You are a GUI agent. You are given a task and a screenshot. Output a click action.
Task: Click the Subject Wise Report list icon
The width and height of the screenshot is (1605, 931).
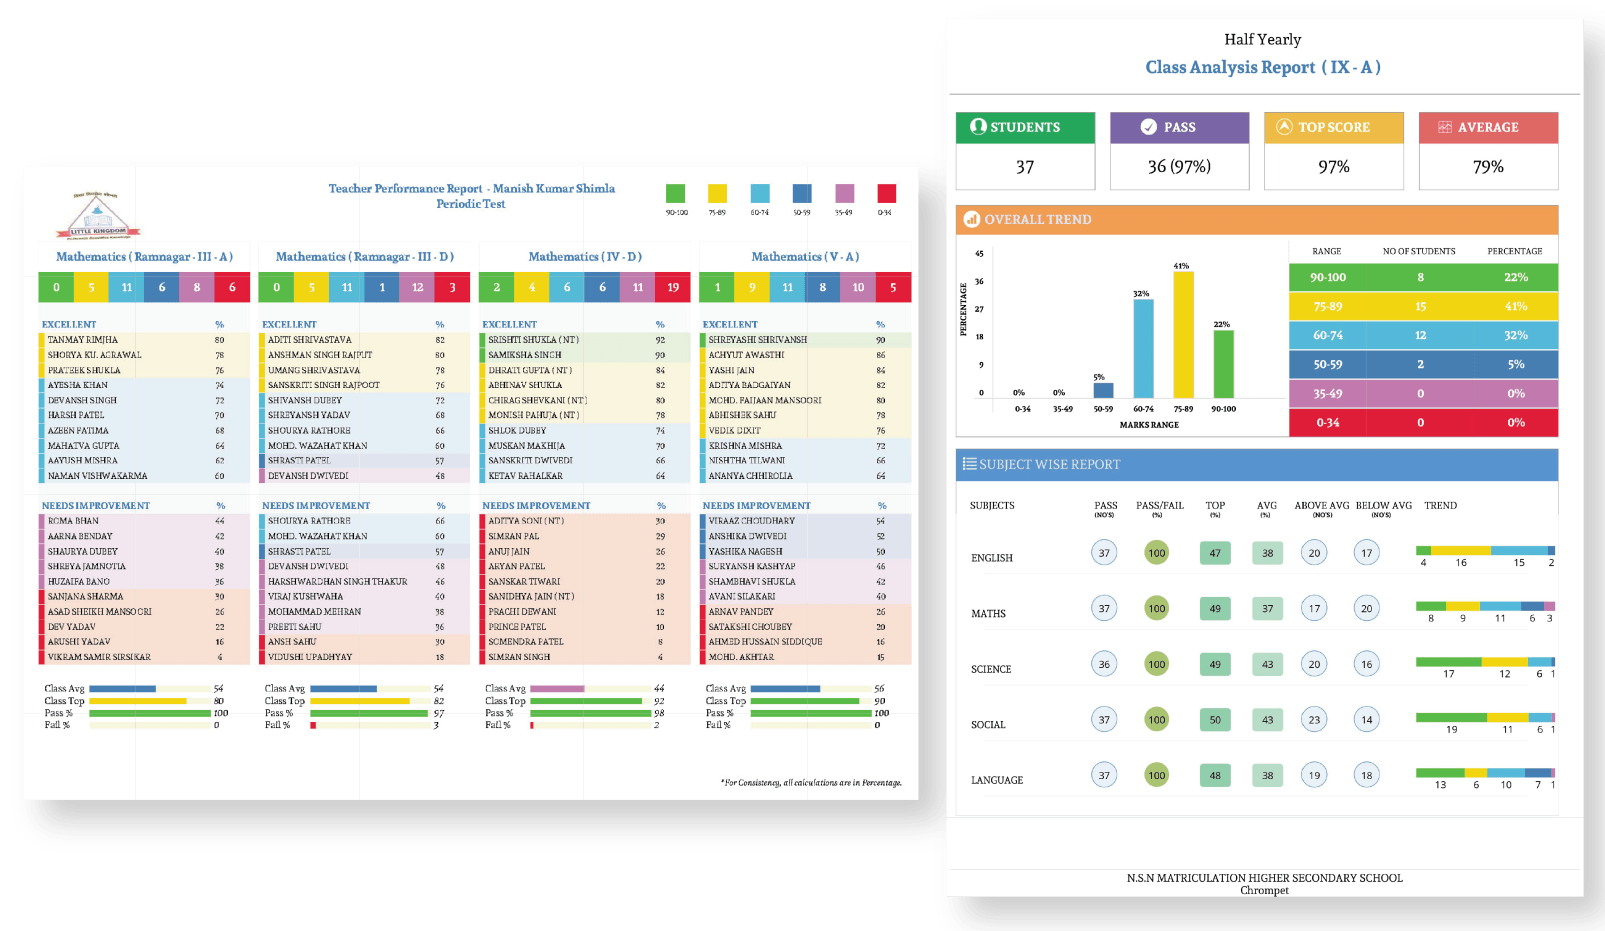click(x=969, y=464)
